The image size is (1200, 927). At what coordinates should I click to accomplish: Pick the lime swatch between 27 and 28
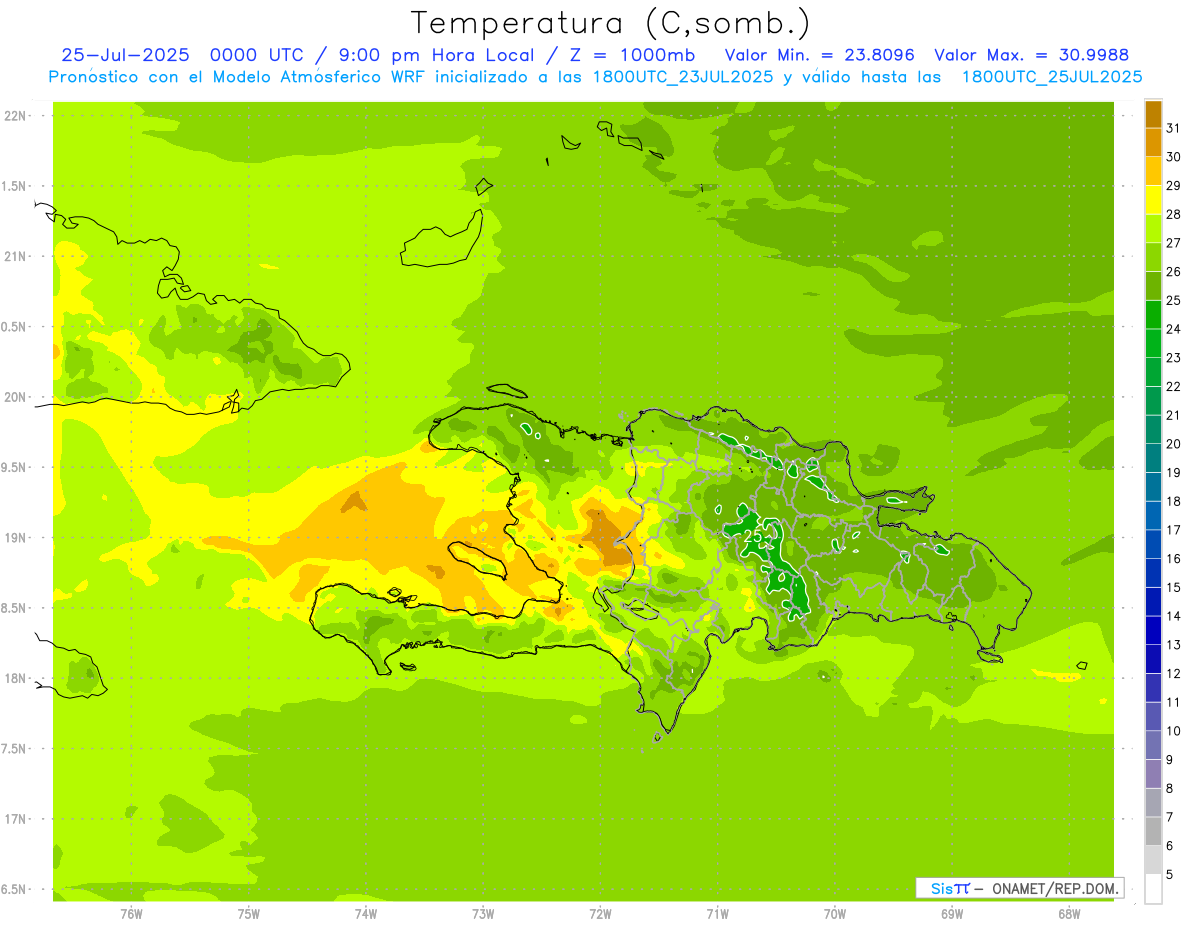click(x=1153, y=229)
